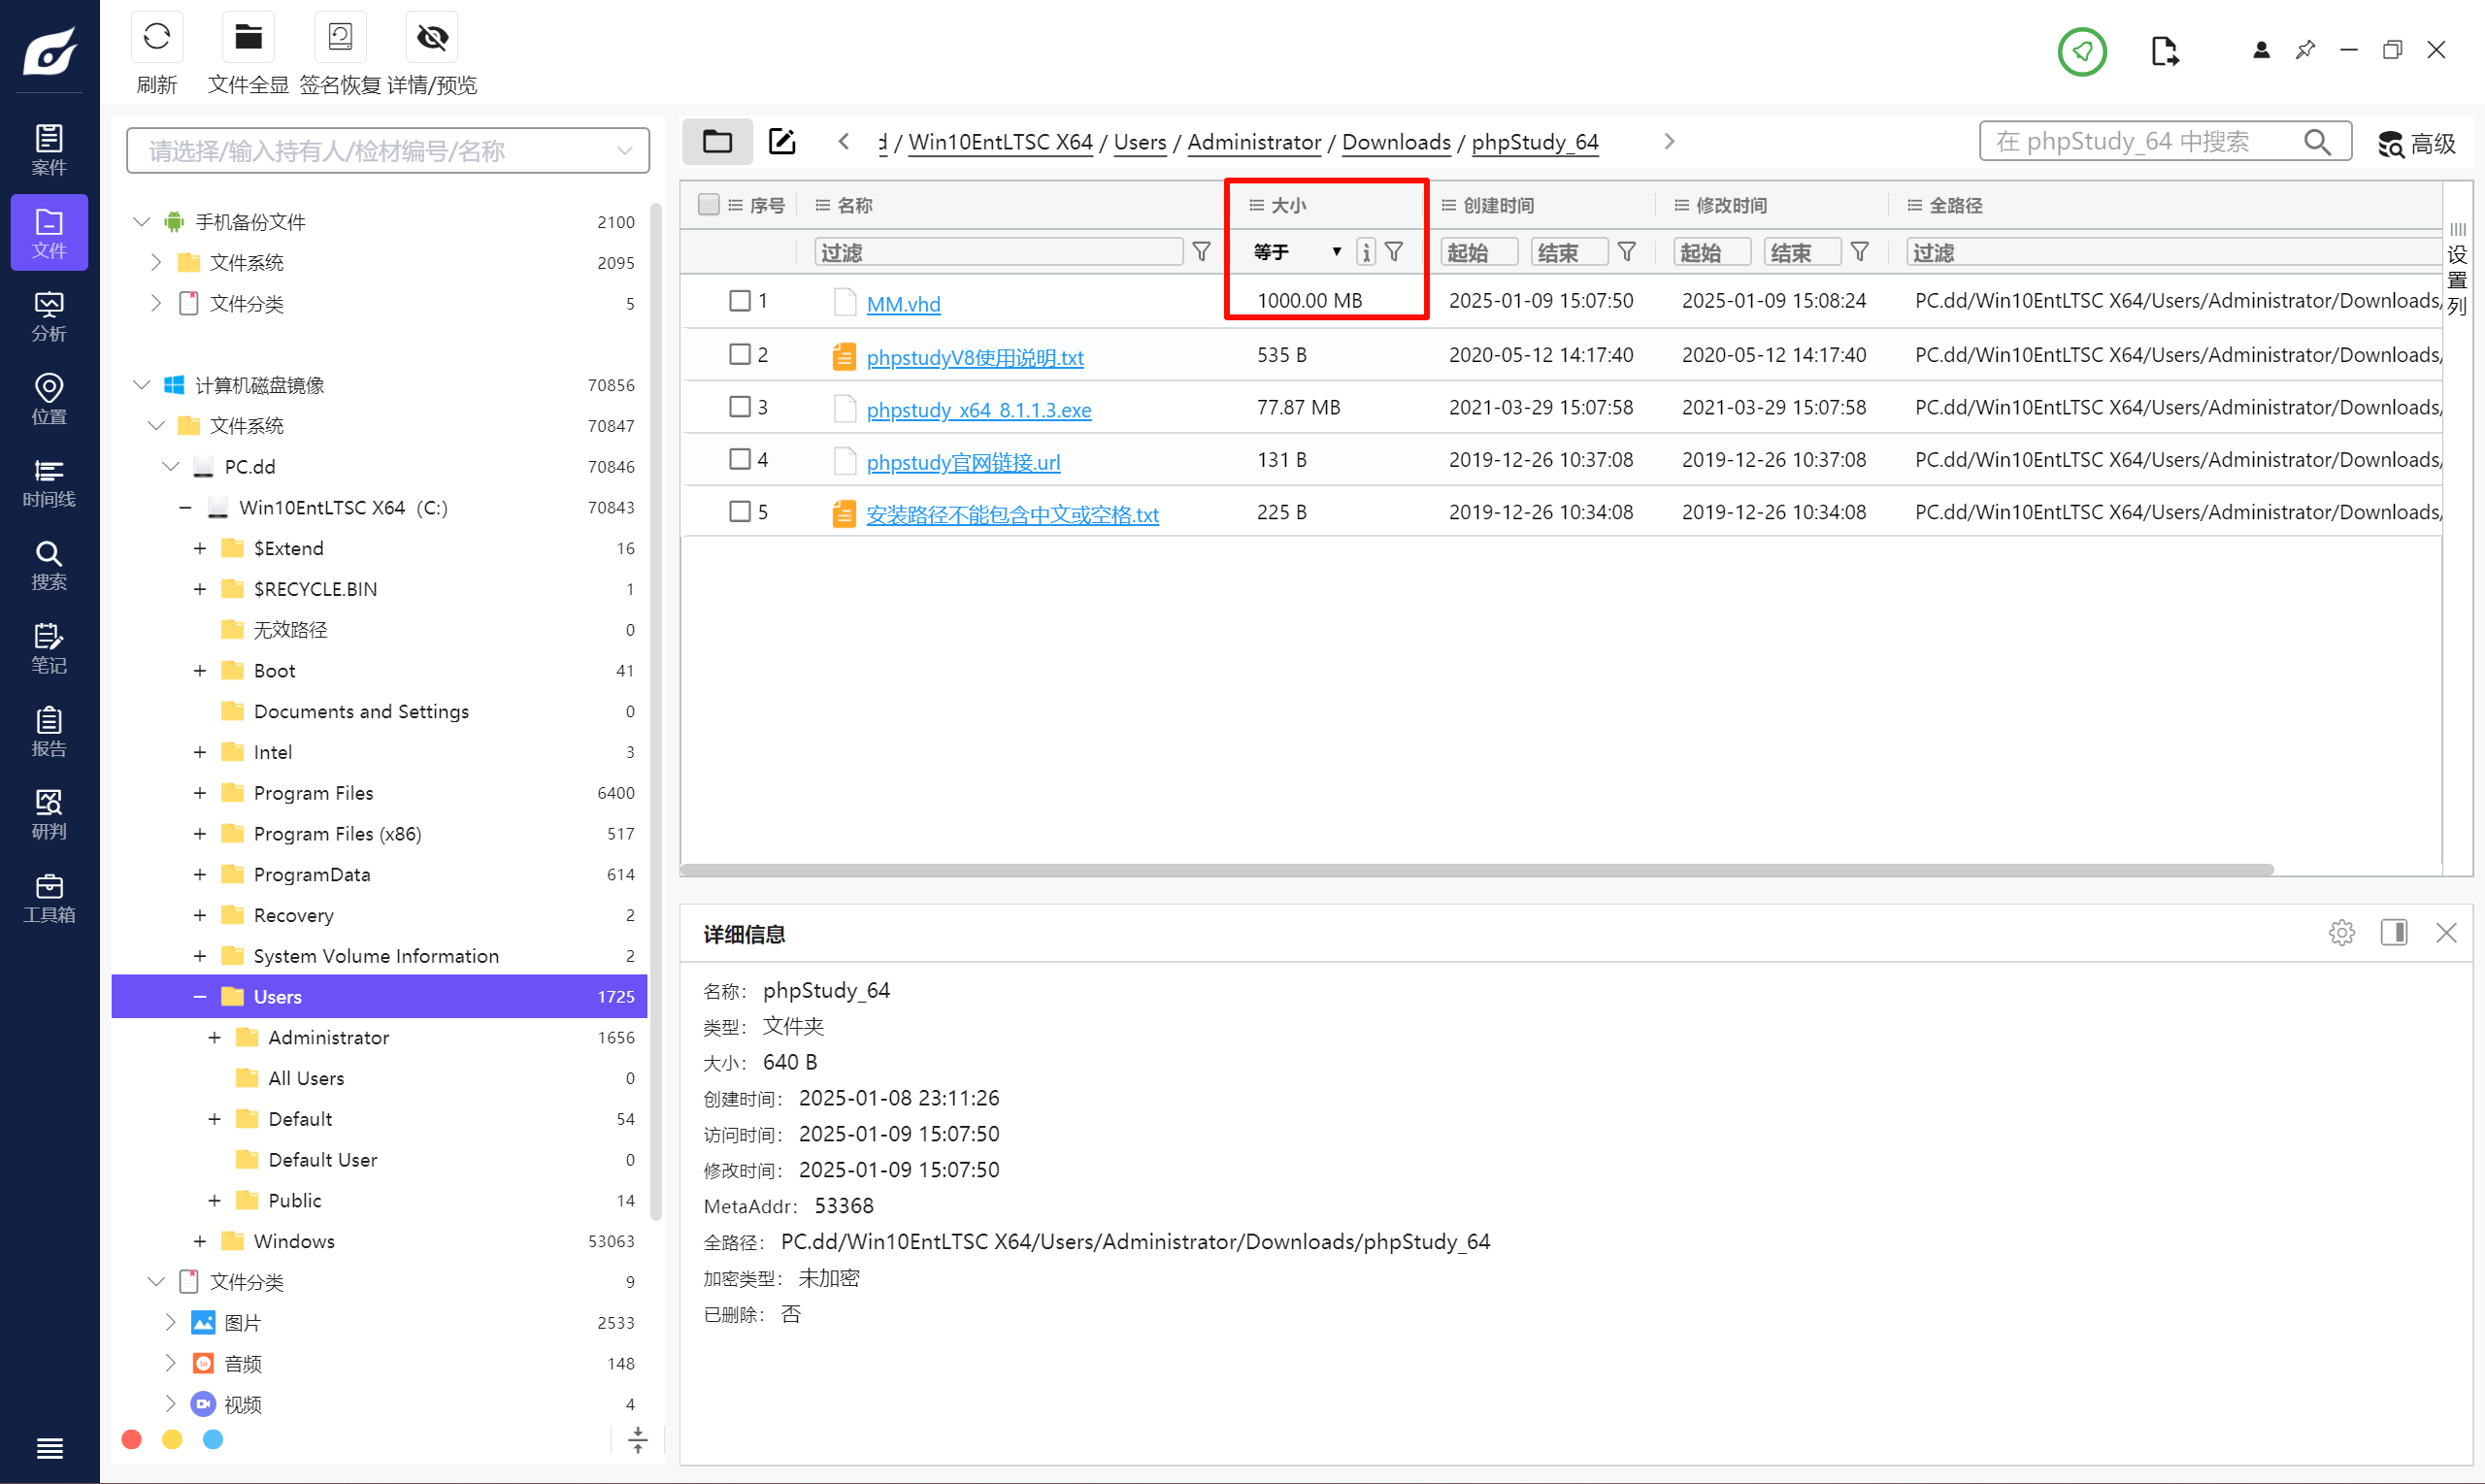Check the box for 安装路径不能包含中文或空格.txt row

(740, 512)
